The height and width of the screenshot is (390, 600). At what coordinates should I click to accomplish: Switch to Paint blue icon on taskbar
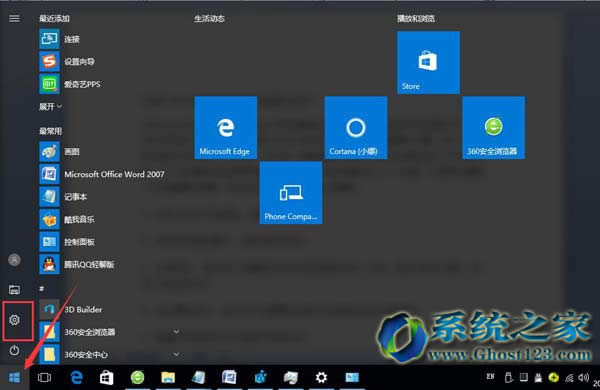click(x=261, y=378)
